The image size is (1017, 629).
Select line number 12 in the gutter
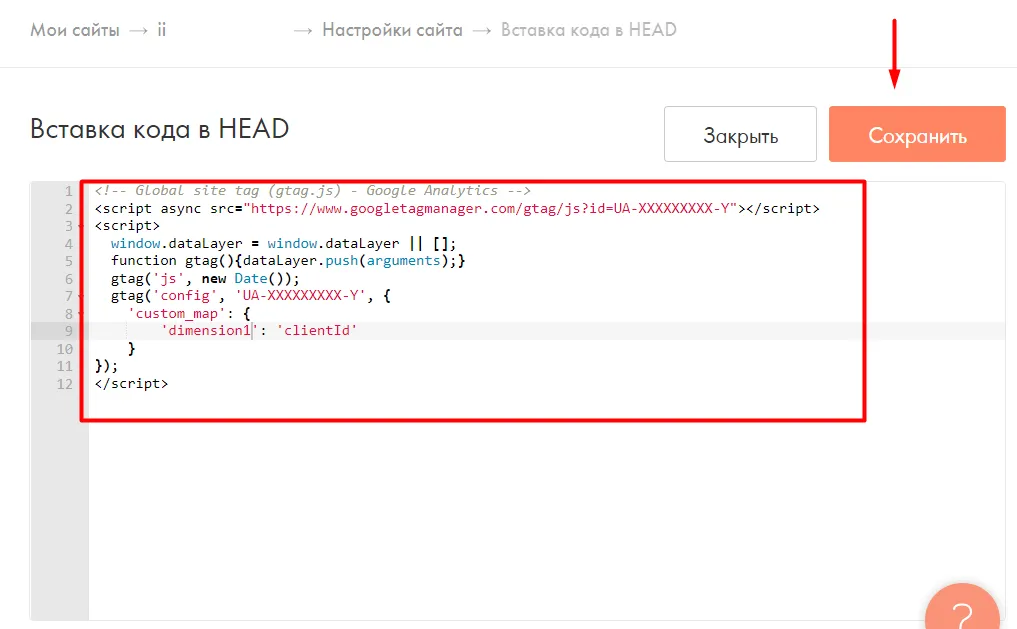click(x=64, y=384)
